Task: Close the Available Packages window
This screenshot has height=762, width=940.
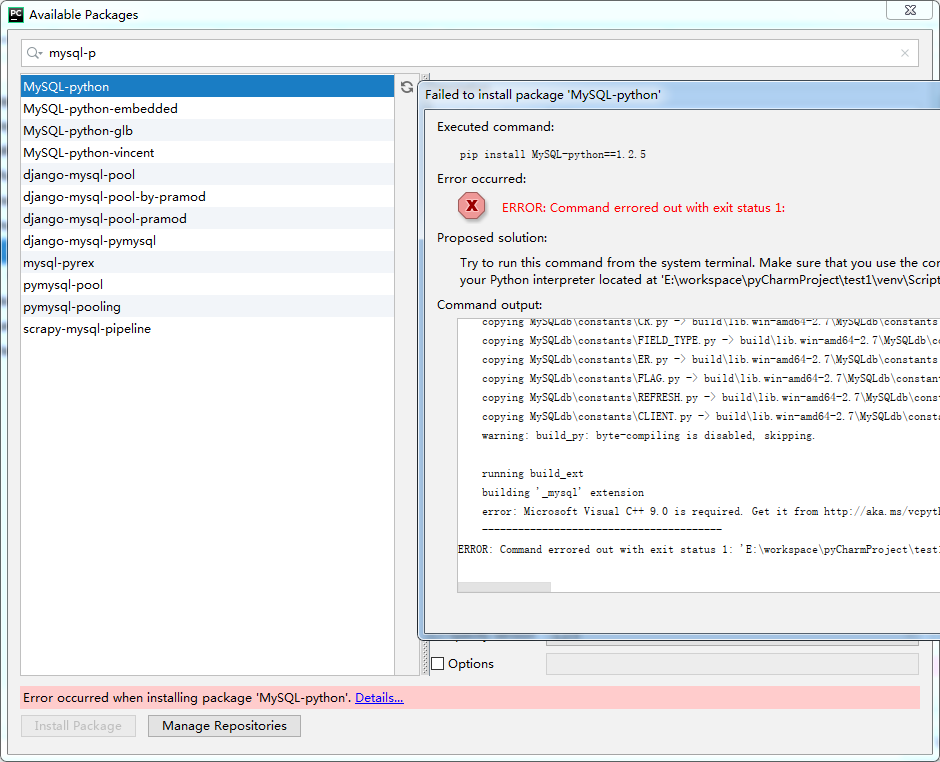Action: tap(910, 10)
